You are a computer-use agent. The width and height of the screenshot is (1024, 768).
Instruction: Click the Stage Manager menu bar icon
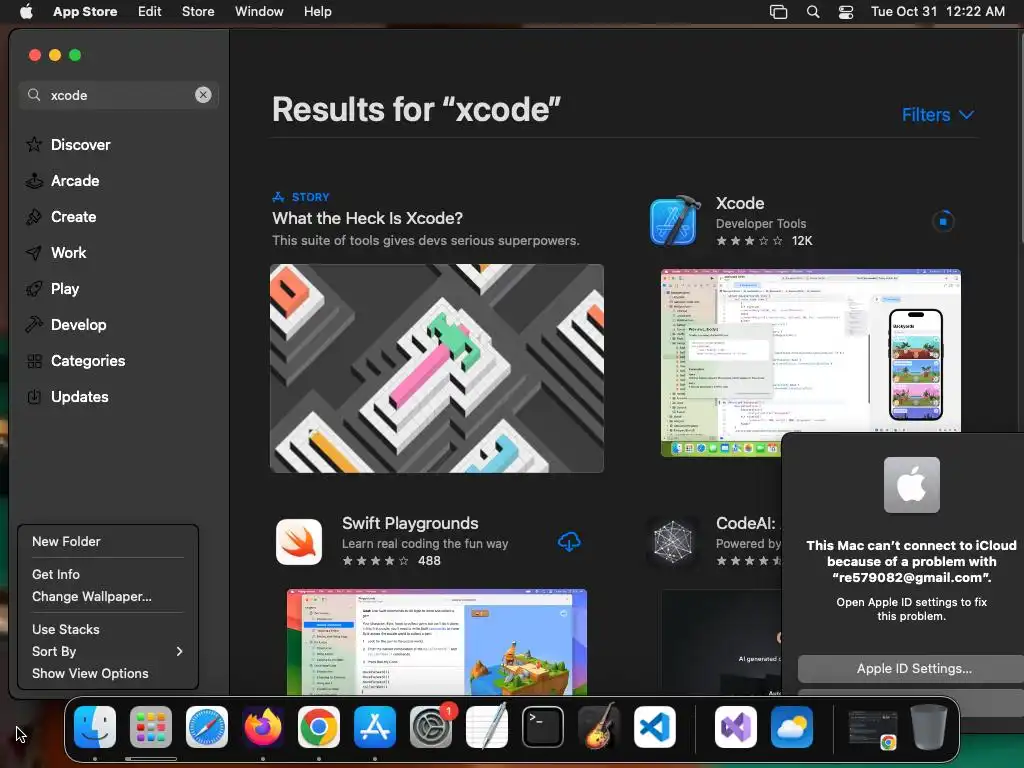(x=778, y=12)
